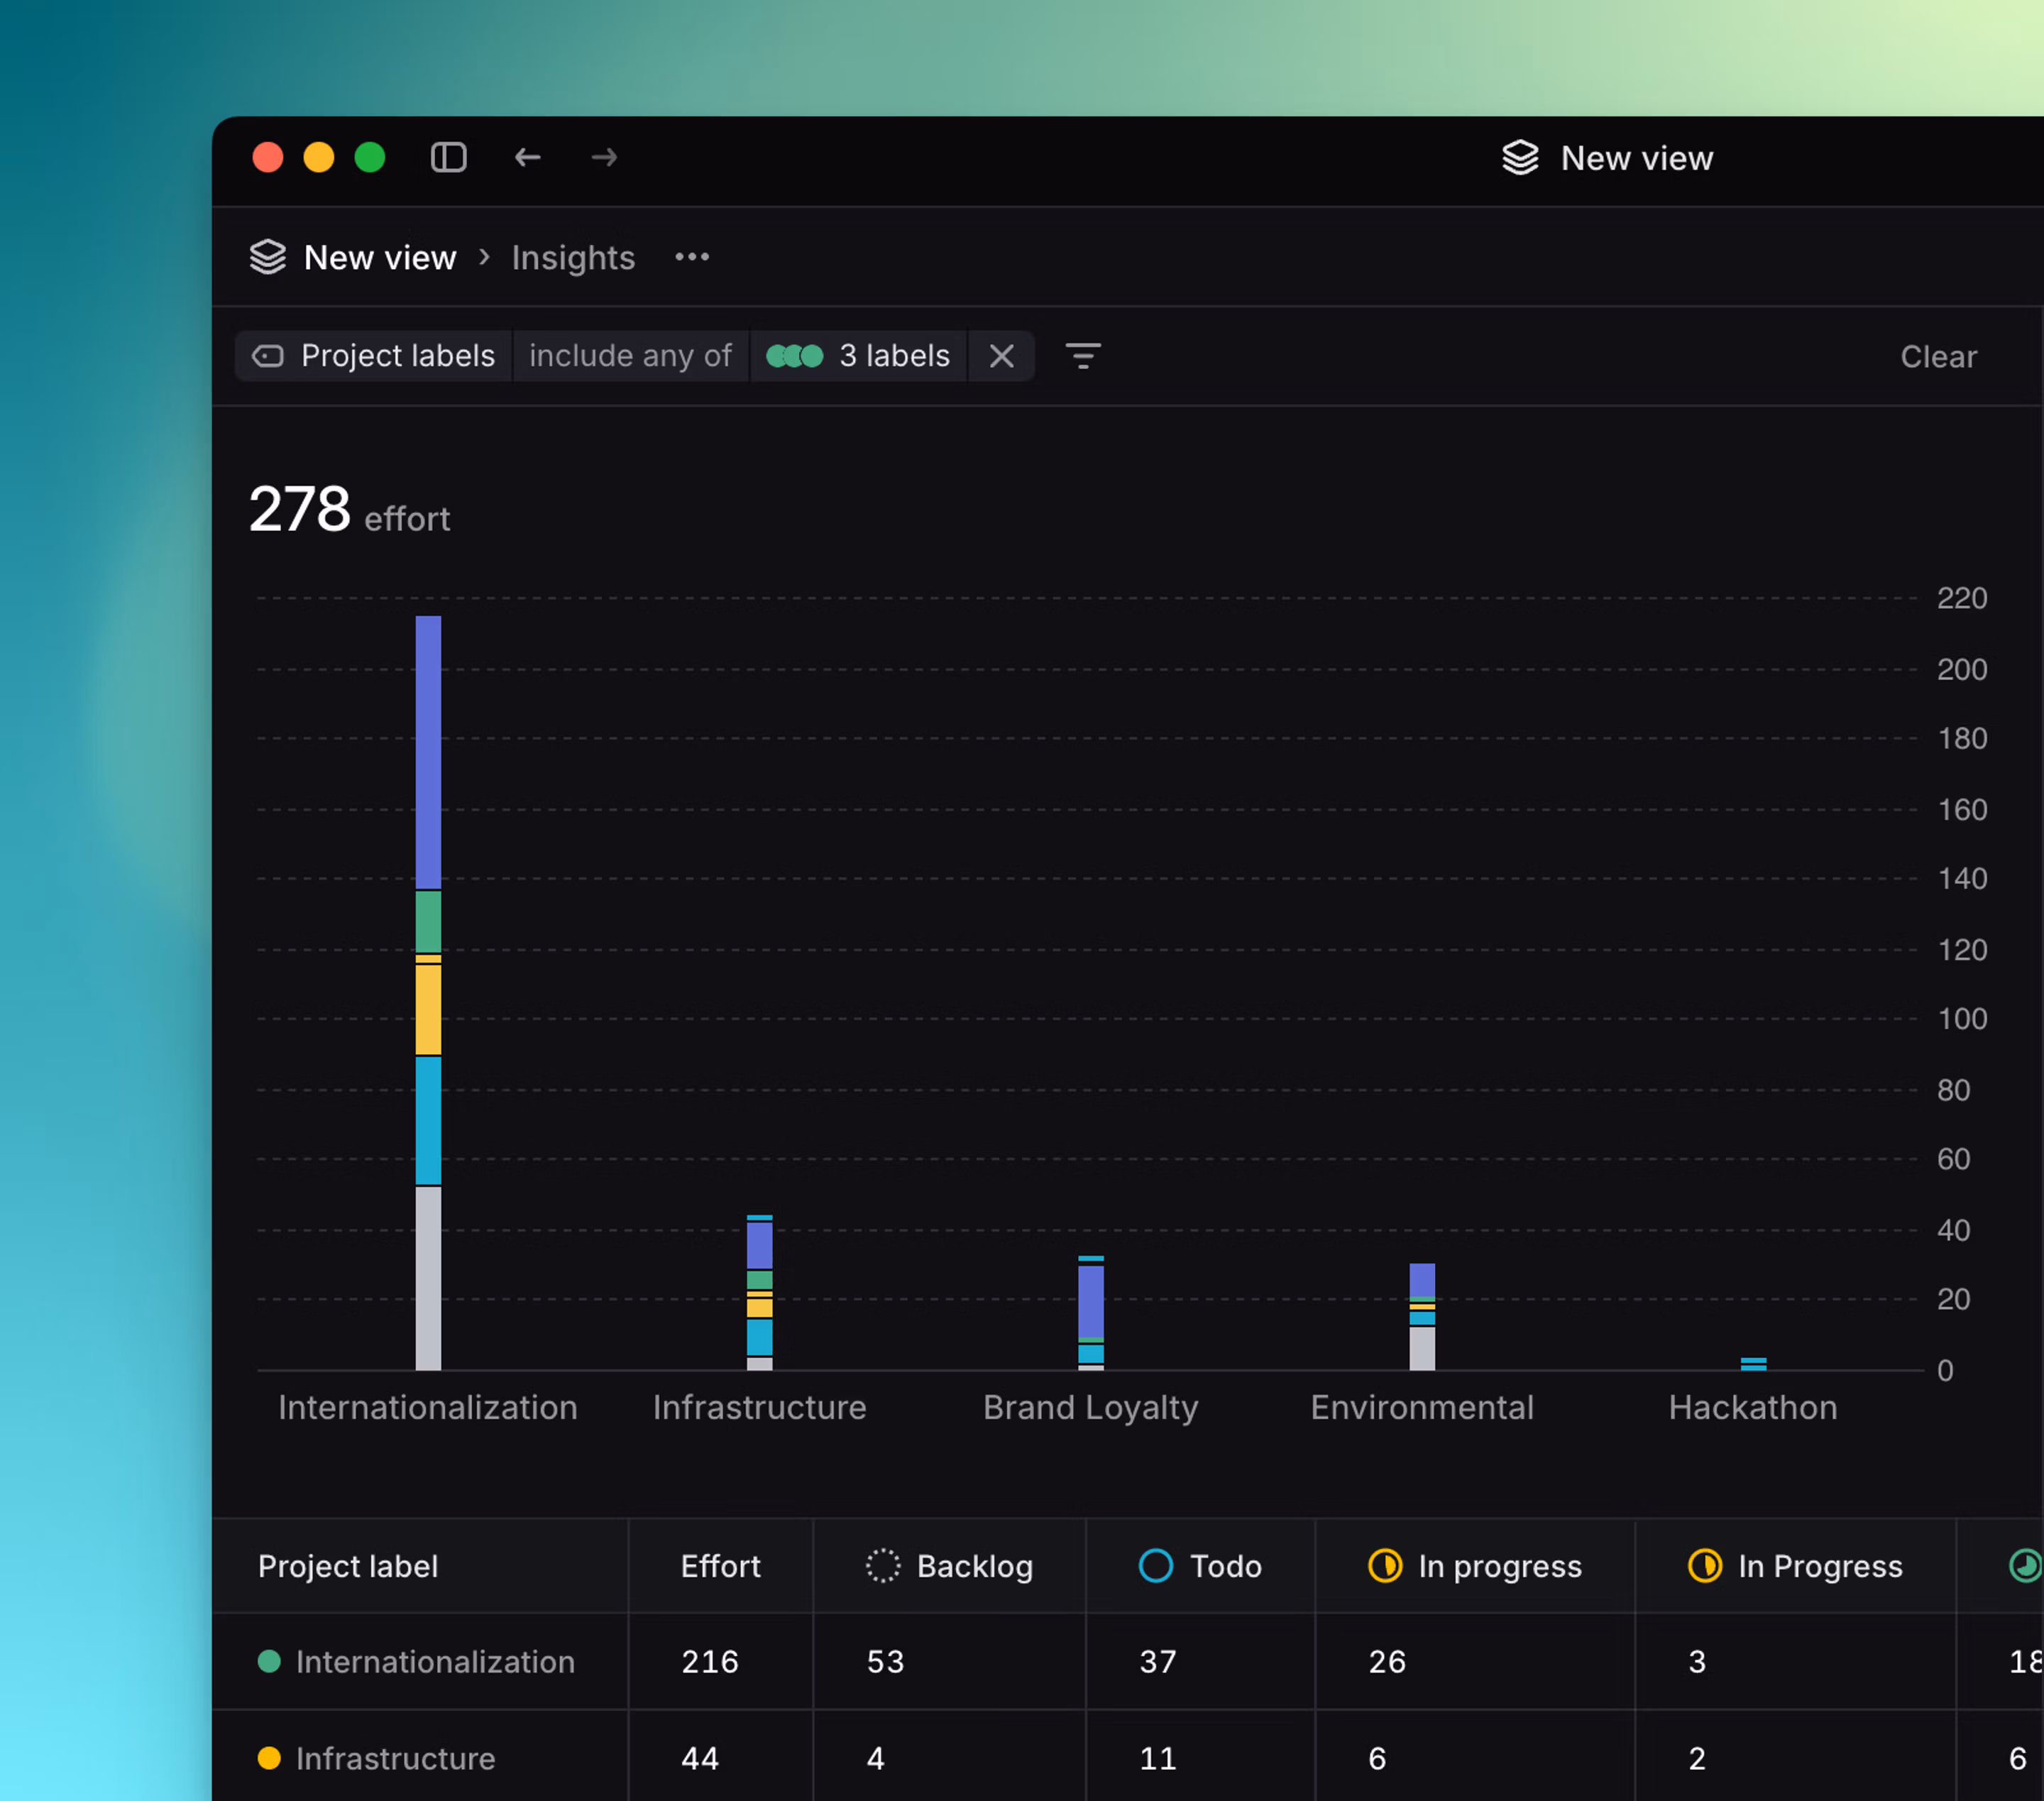This screenshot has height=1801, width=2044.
Task: Click the In Progress icon in rightmost column header
Action: click(1705, 1566)
